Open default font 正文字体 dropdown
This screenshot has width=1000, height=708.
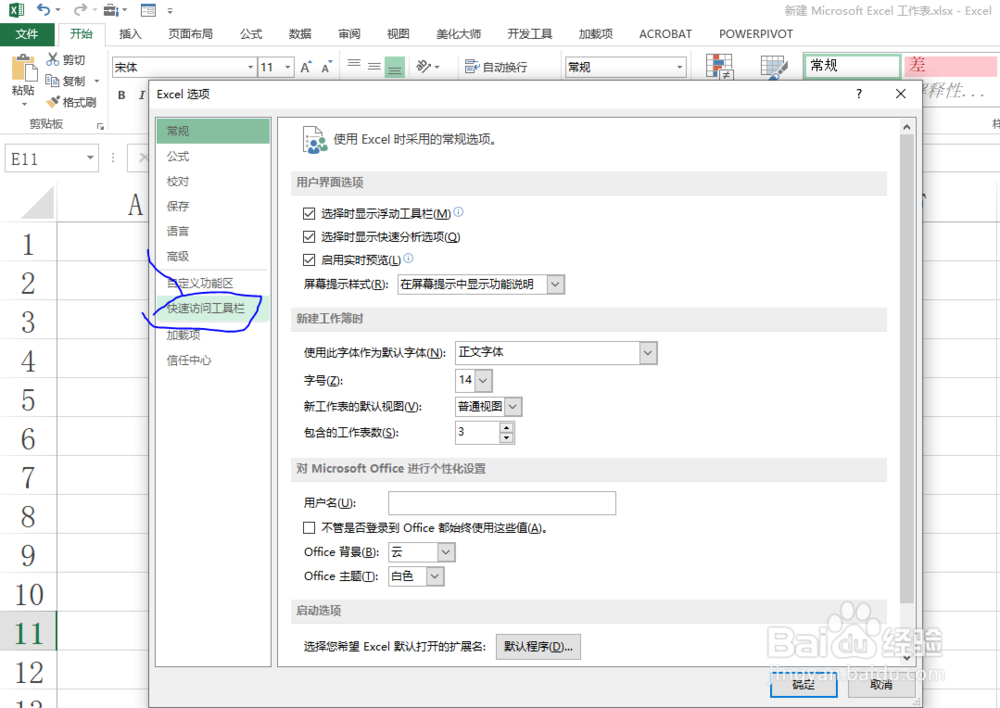tap(648, 353)
